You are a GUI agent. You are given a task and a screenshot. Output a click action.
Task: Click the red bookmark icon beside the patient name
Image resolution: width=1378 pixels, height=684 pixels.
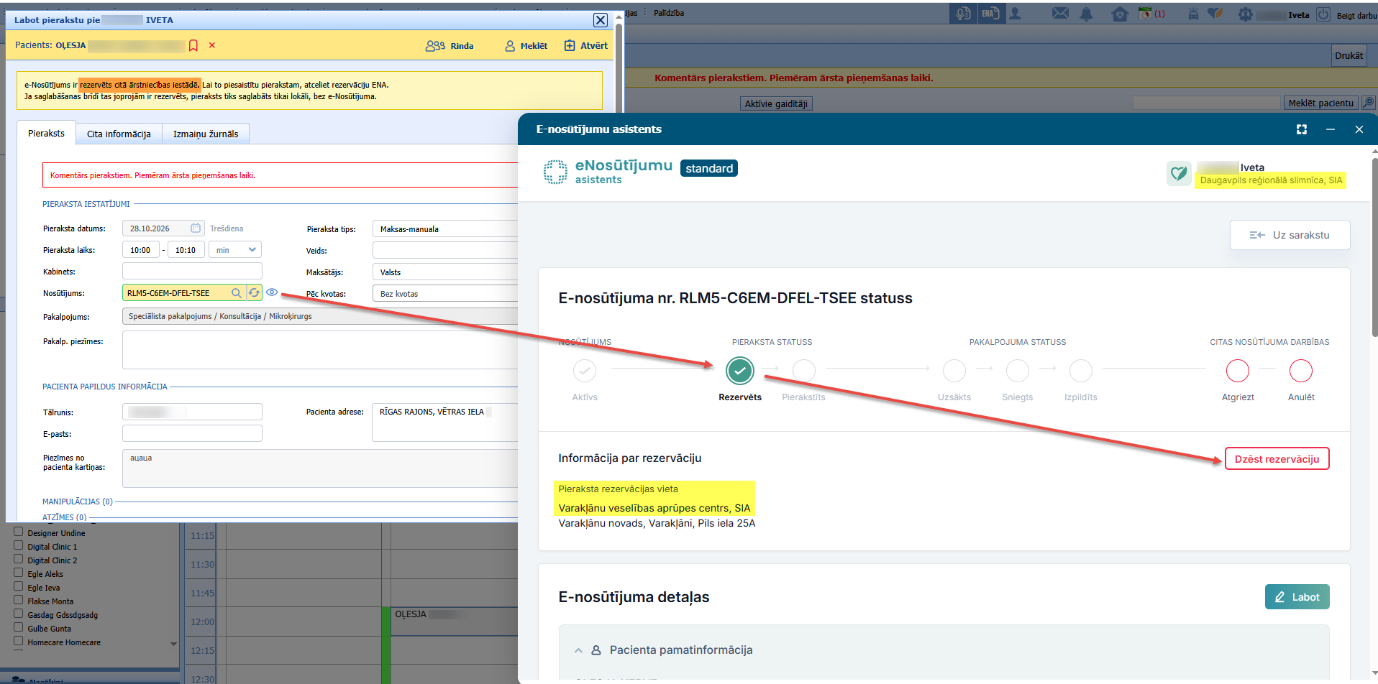tap(193, 45)
